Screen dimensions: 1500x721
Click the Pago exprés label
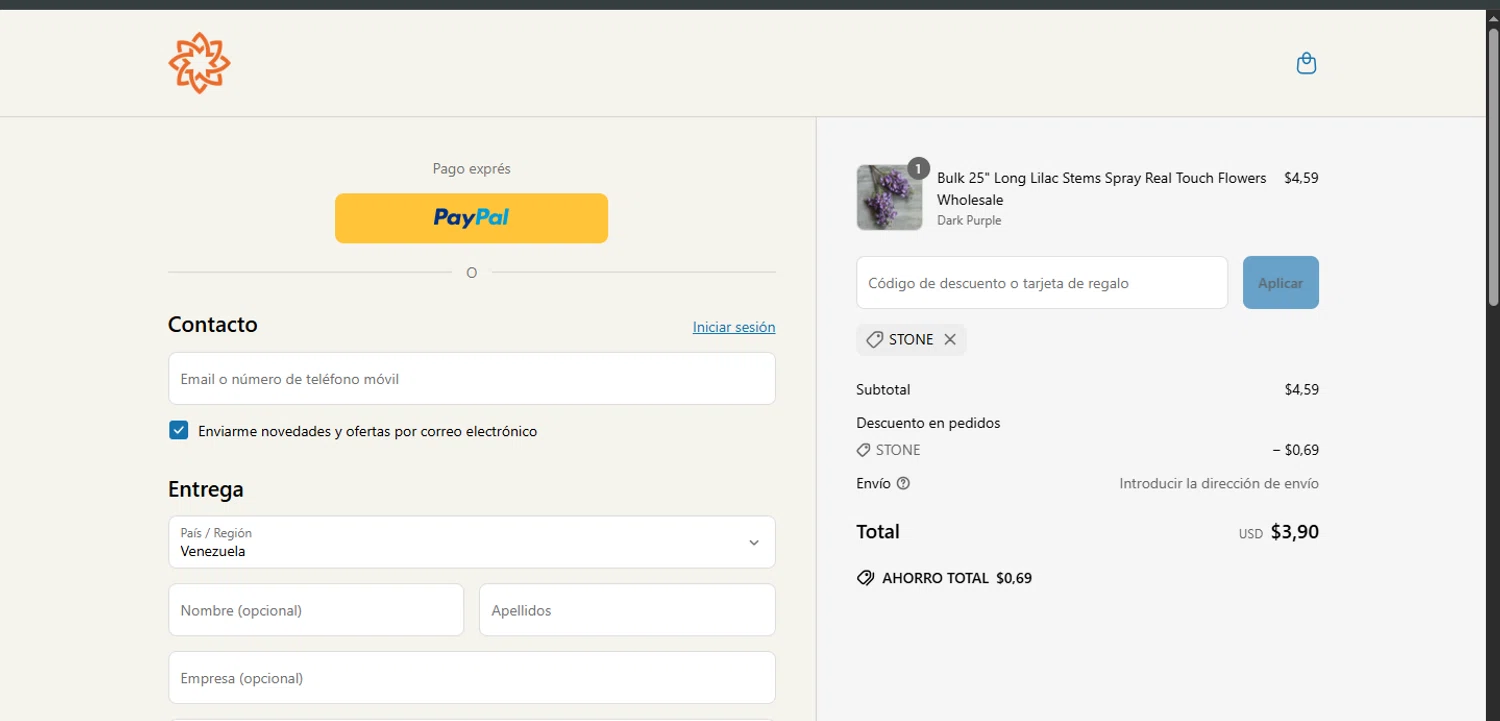472,169
